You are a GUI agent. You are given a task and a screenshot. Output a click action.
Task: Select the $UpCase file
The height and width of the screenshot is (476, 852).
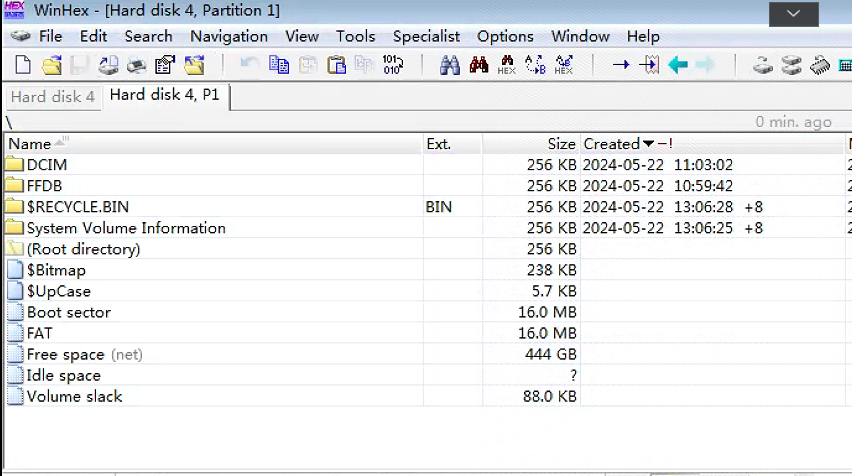pos(59,291)
